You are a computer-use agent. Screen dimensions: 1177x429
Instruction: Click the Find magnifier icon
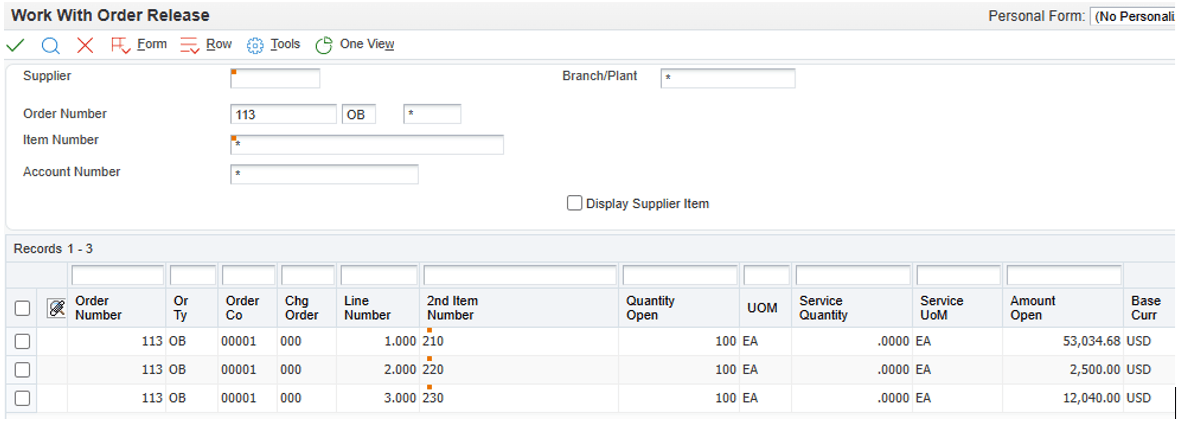click(50, 45)
